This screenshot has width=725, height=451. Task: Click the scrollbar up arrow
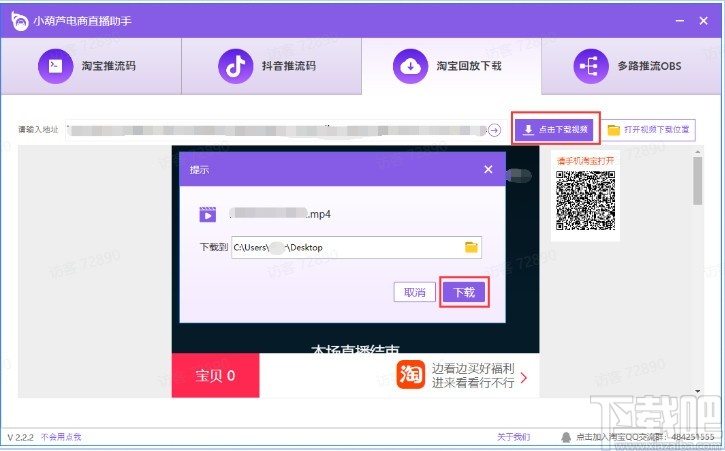click(697, 152)
